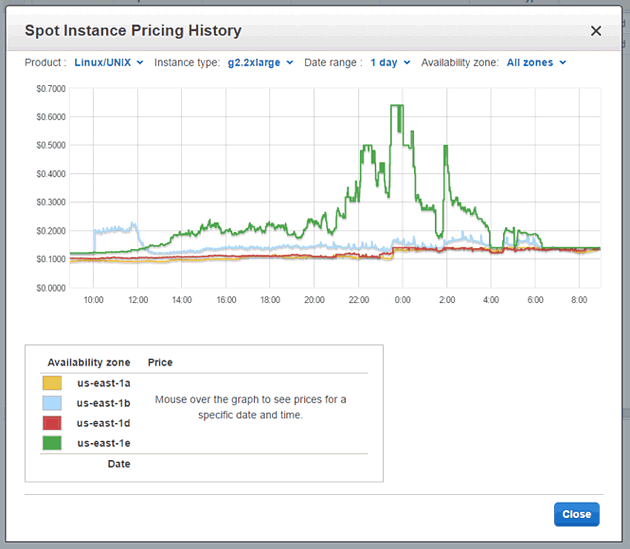This screenshot has width=630, height=549.
Task: Click the $0.7000 y-axis label
Action: tap(51, 89)
